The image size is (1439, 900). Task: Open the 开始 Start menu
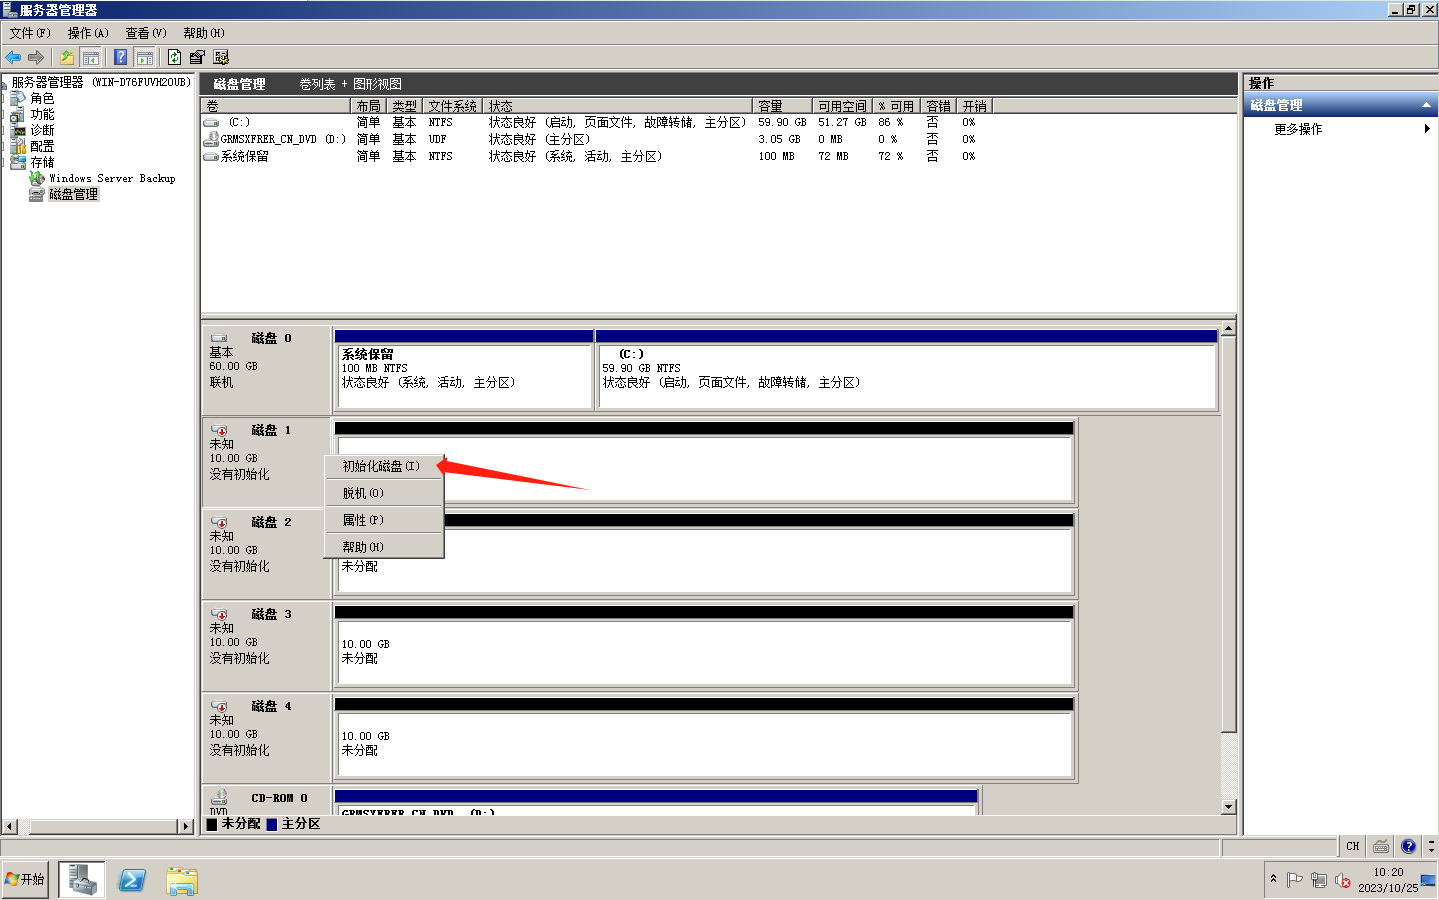(25, 879)
